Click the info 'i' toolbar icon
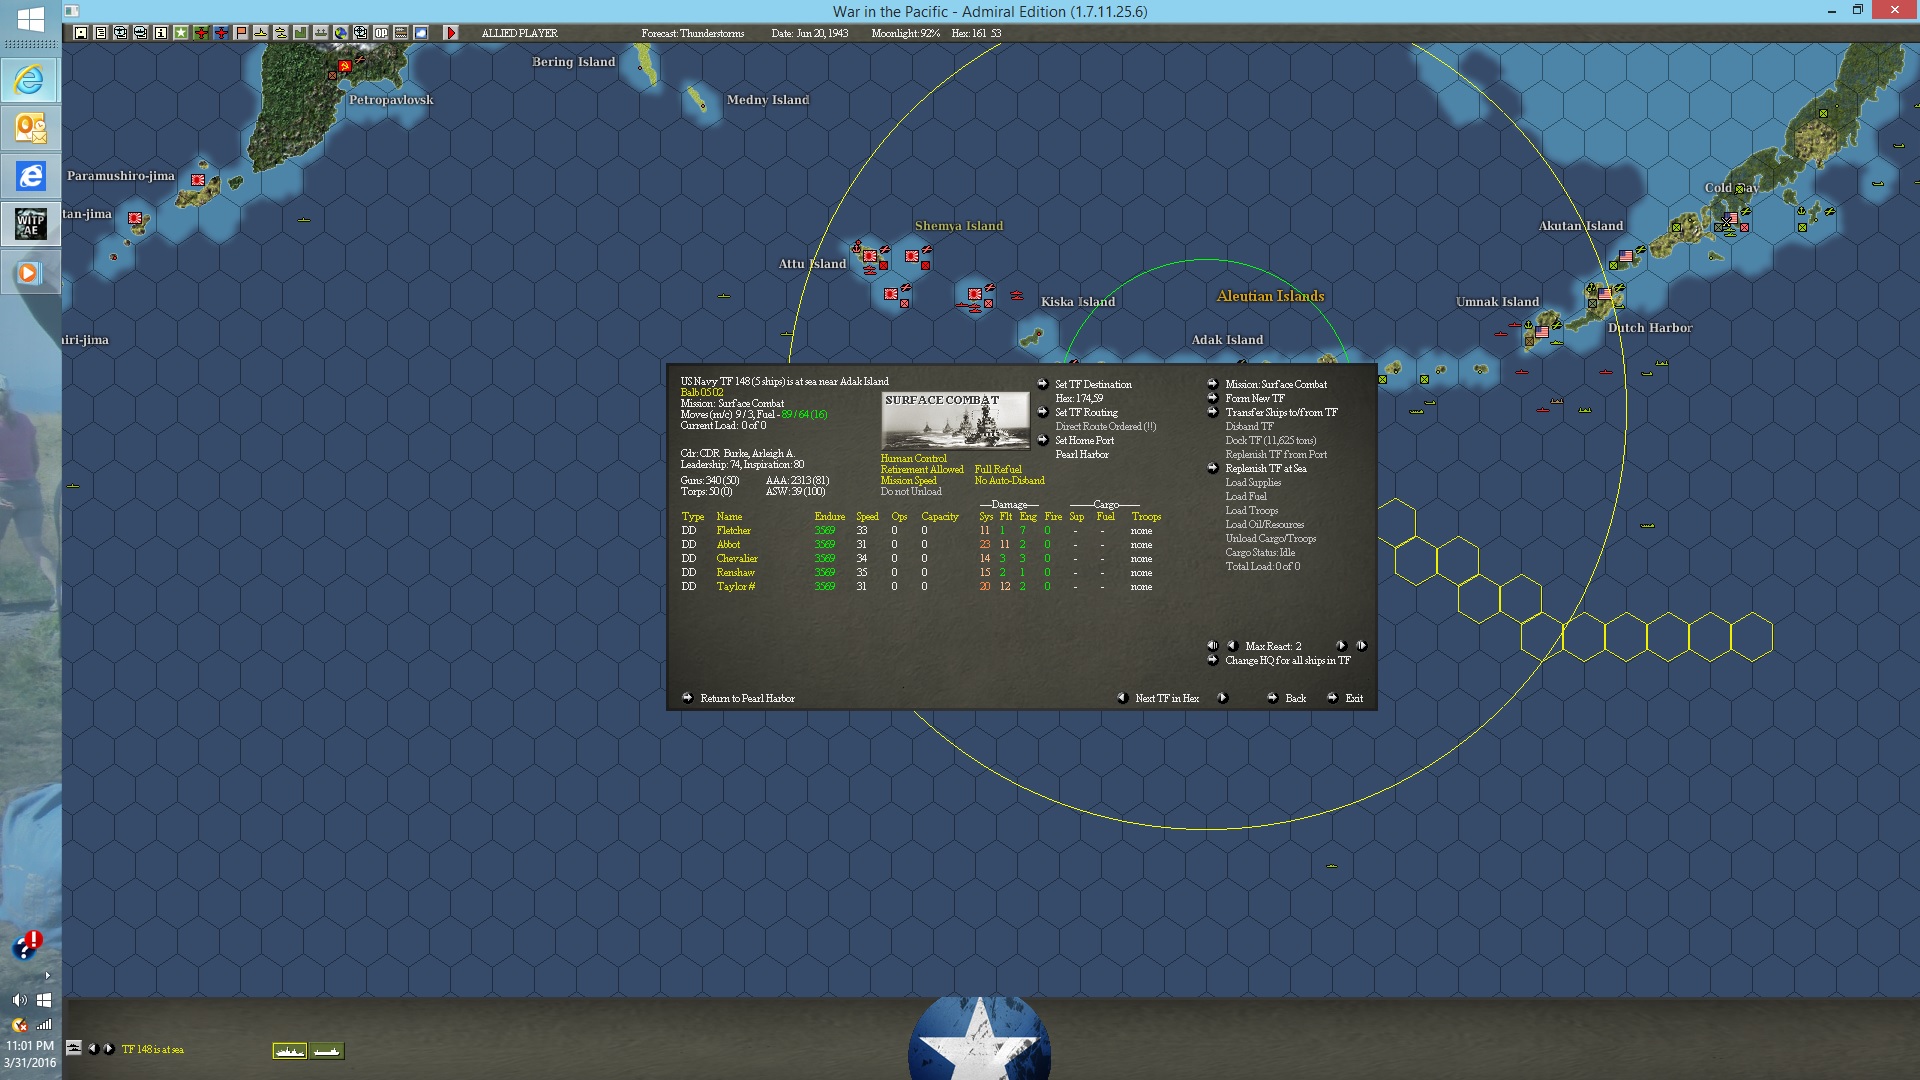 [161, 33]
